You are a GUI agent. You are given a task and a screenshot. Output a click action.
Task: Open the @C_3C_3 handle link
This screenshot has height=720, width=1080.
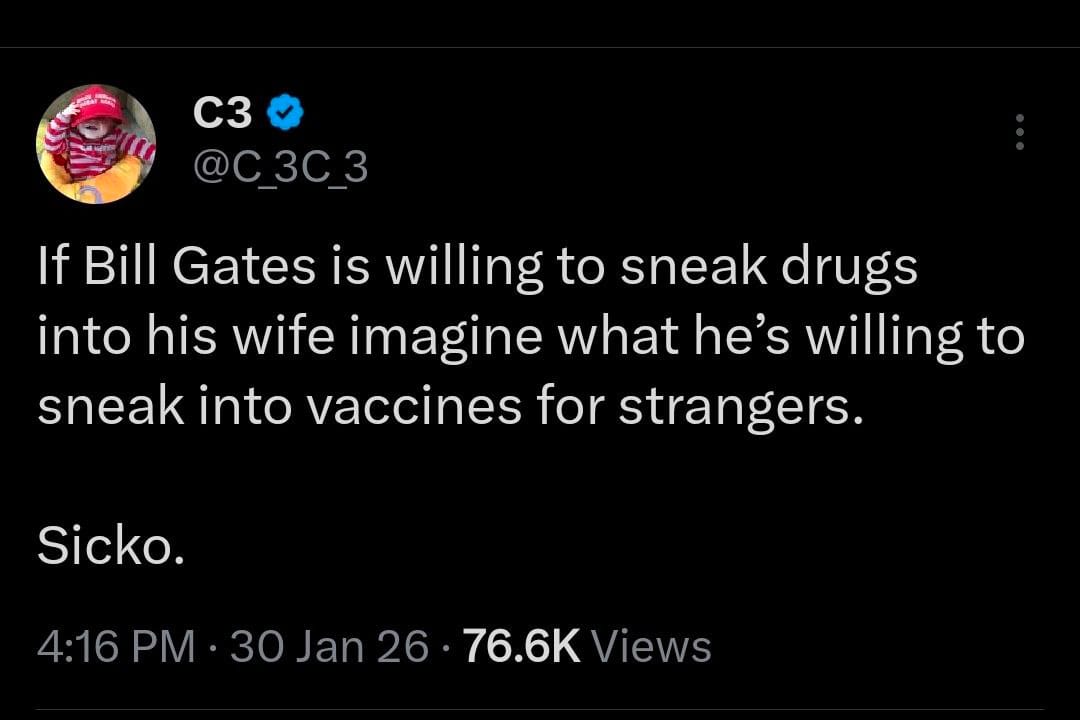280,168
